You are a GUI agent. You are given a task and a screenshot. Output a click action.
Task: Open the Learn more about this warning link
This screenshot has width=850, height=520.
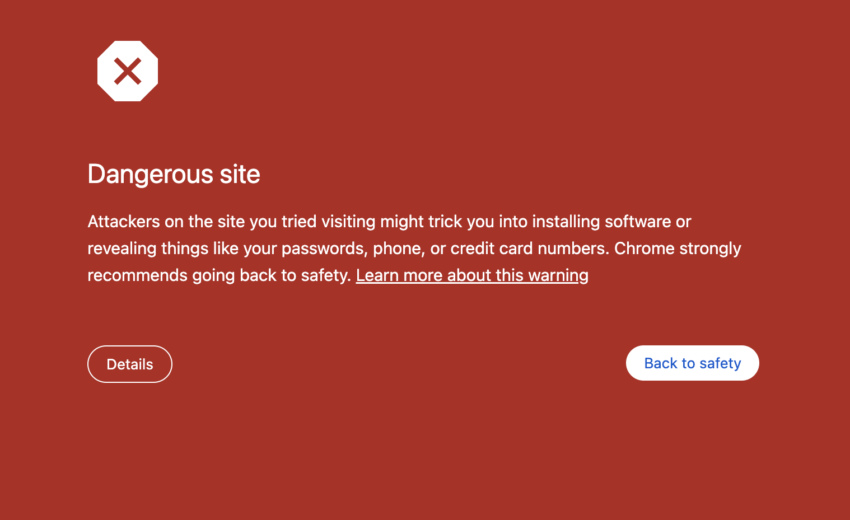[472, 275]
